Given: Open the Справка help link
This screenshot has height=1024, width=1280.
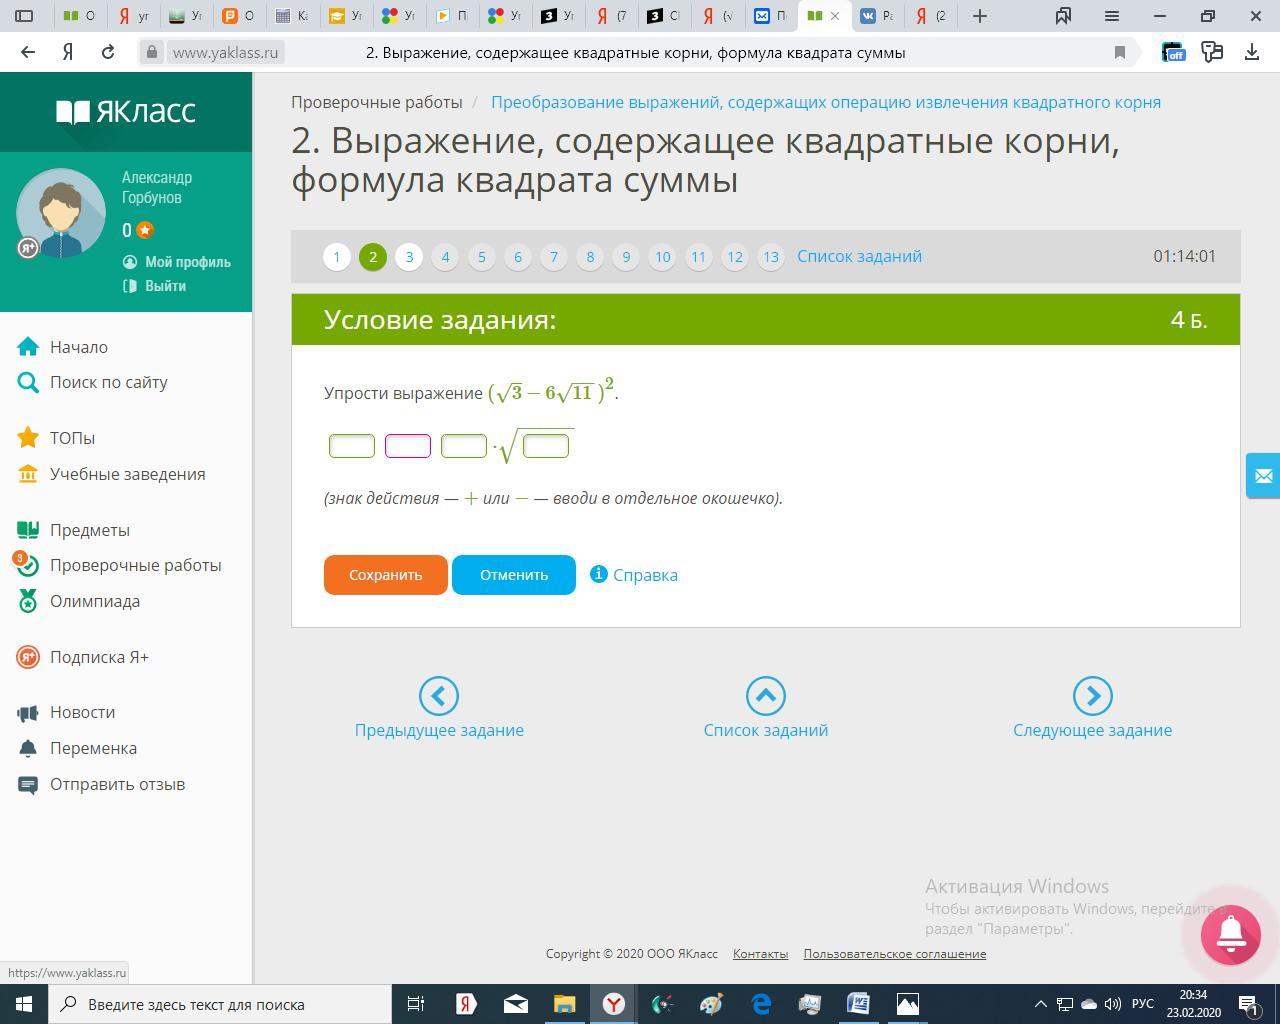Looking at the screenshot, I should pyautogui.click(x=634, y=575).
